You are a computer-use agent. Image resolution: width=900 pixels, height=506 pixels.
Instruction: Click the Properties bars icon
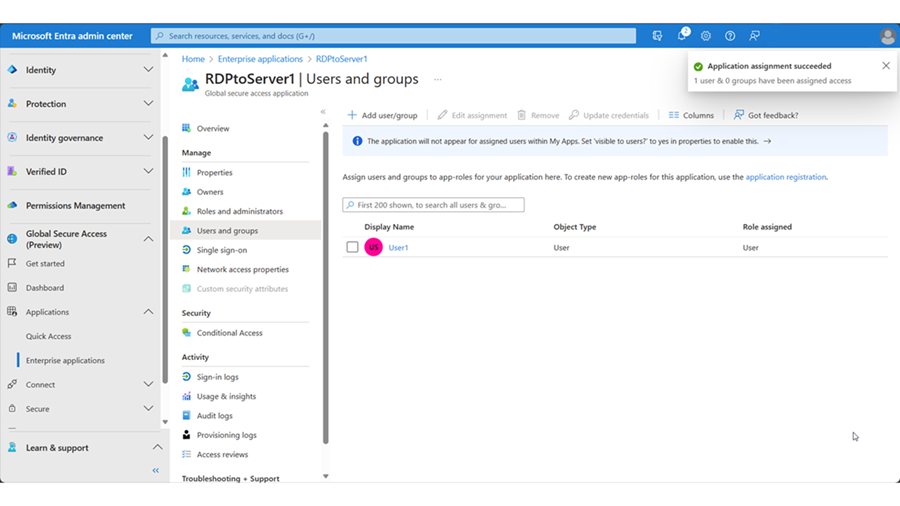tap(186, 172)
